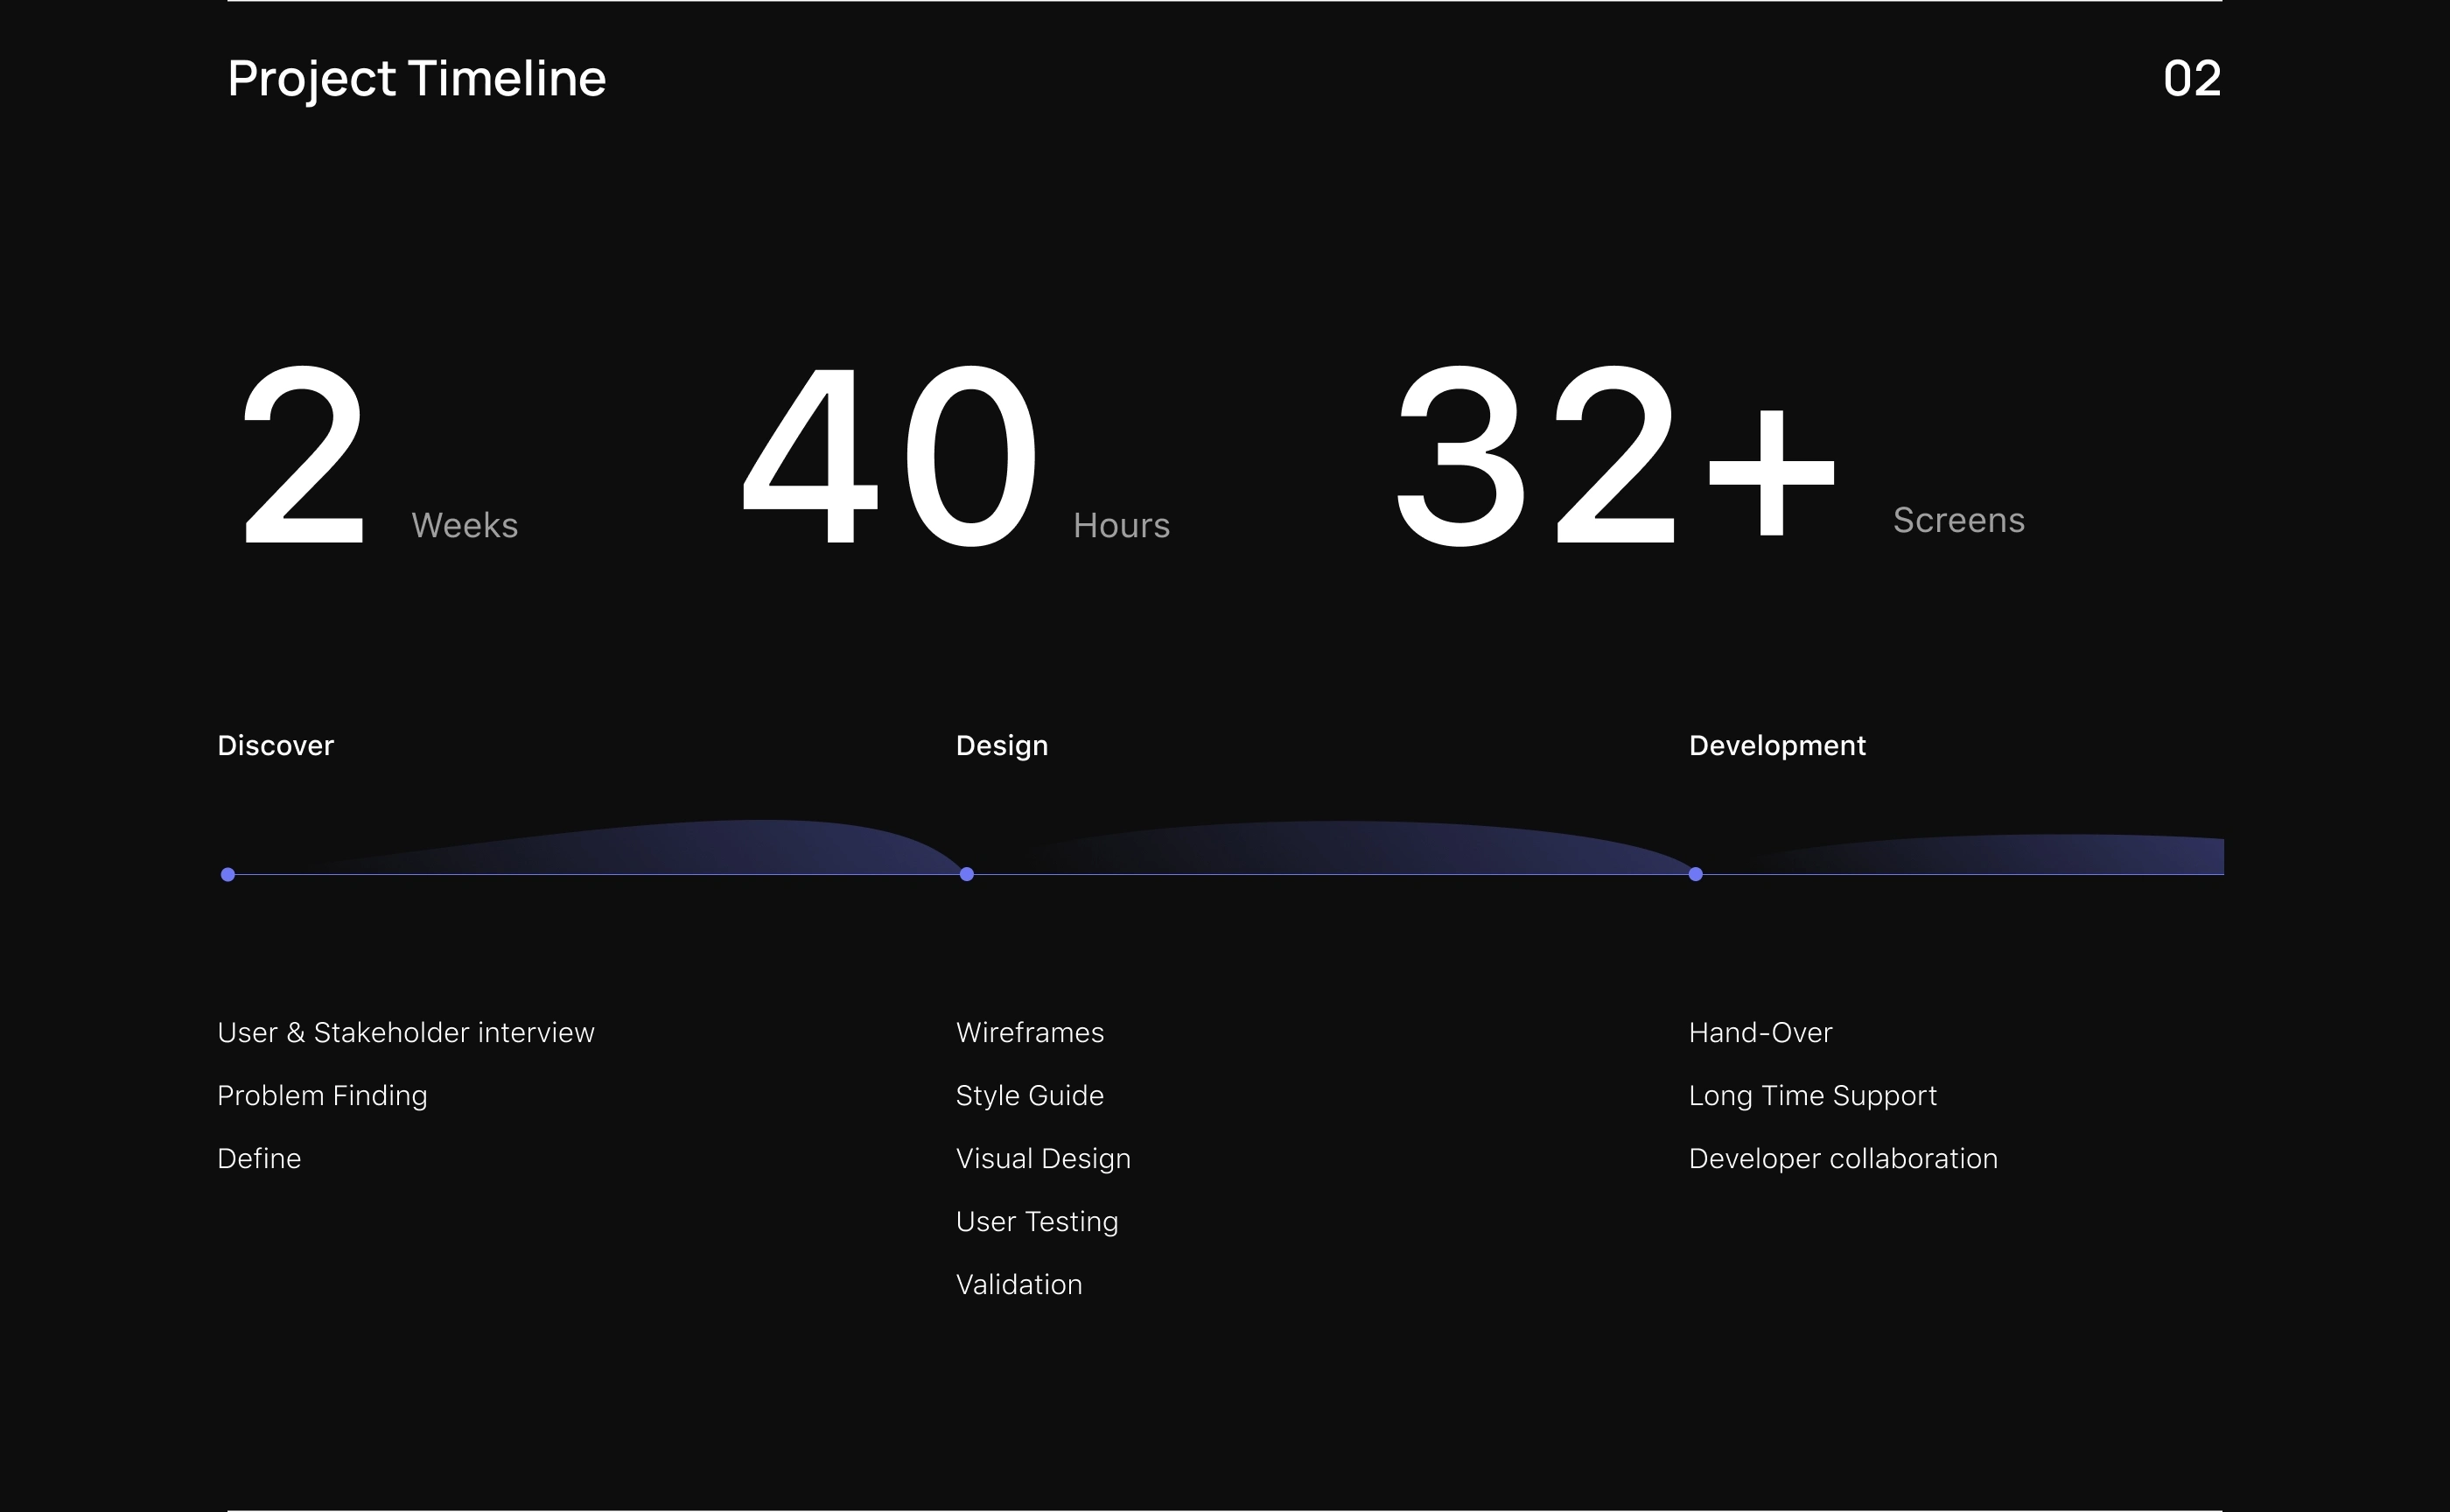The width and height of the screenshot is (2450, 1512).
Task: Select the Discover phase label
Action: (275, 745)
